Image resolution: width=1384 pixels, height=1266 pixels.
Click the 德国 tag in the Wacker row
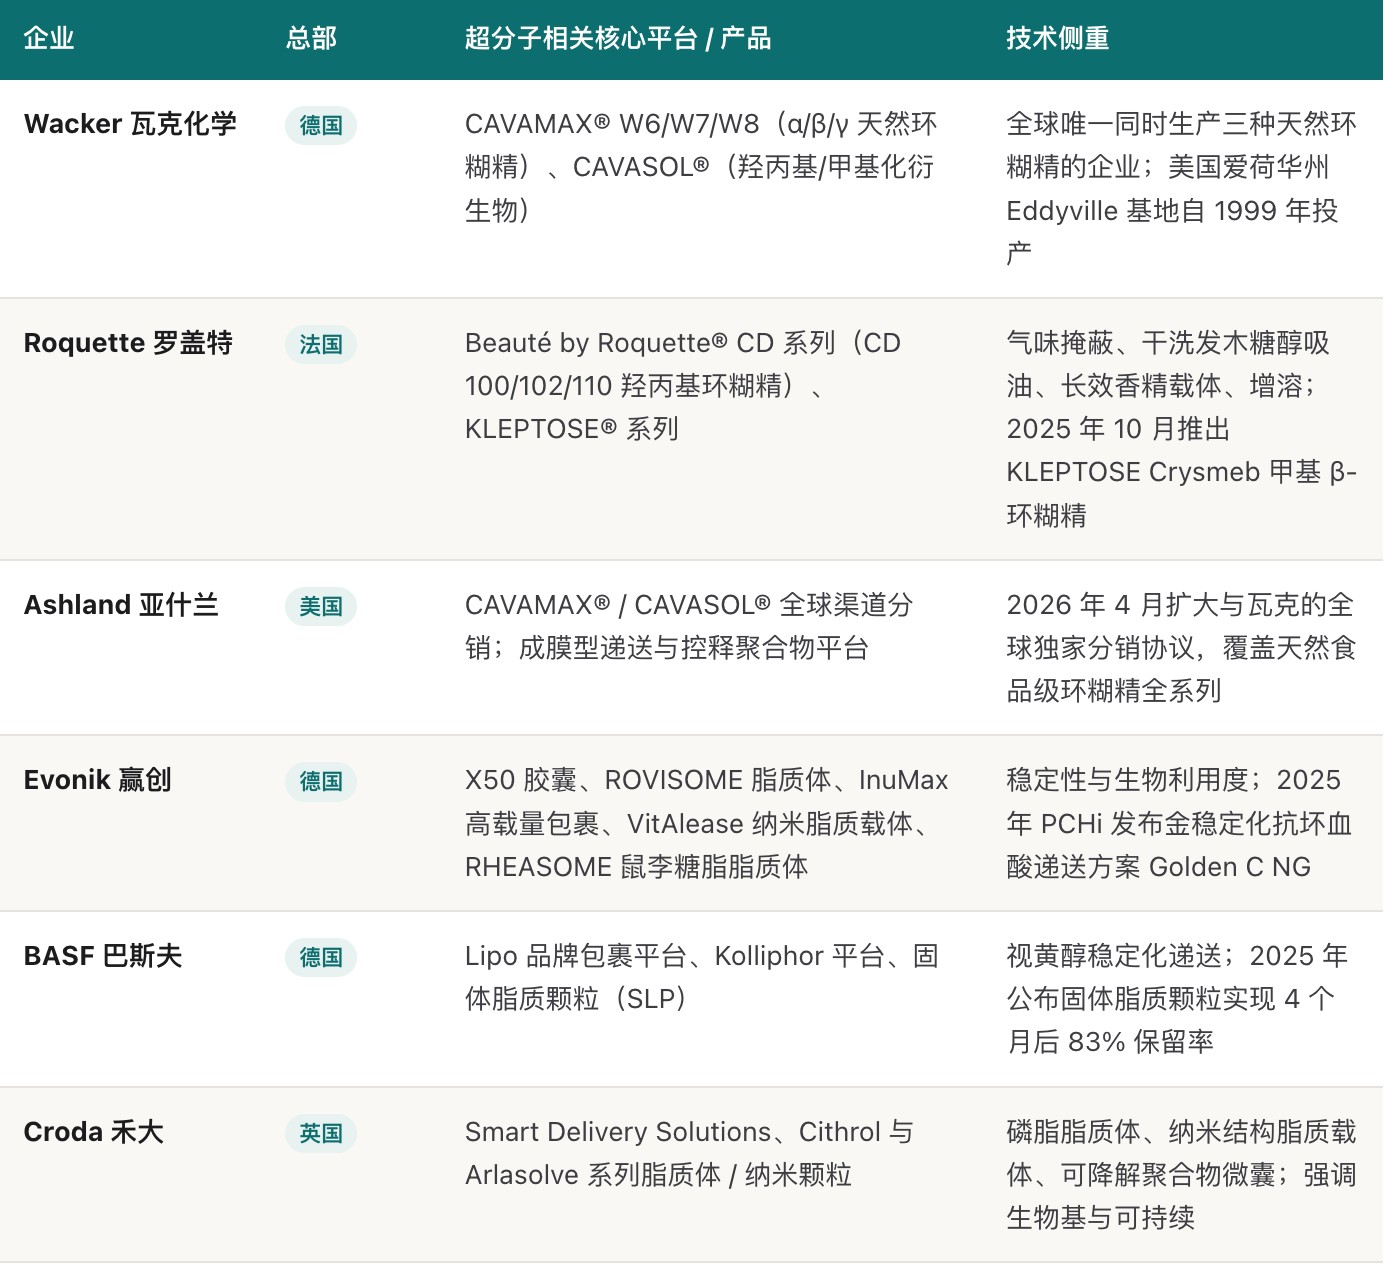point(321,126)
